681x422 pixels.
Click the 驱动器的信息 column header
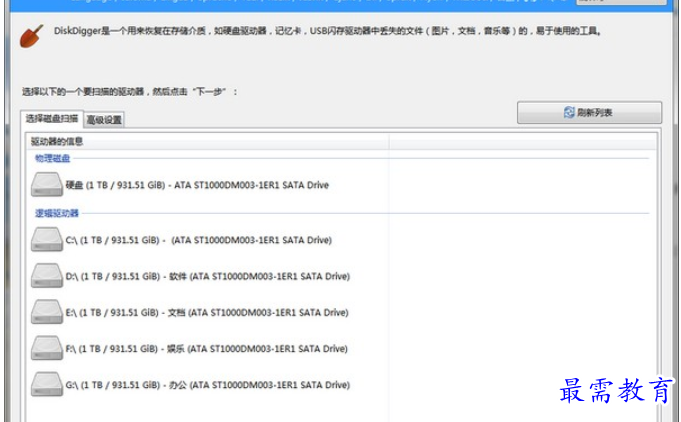pyautogui.click(x=208, y=142)
